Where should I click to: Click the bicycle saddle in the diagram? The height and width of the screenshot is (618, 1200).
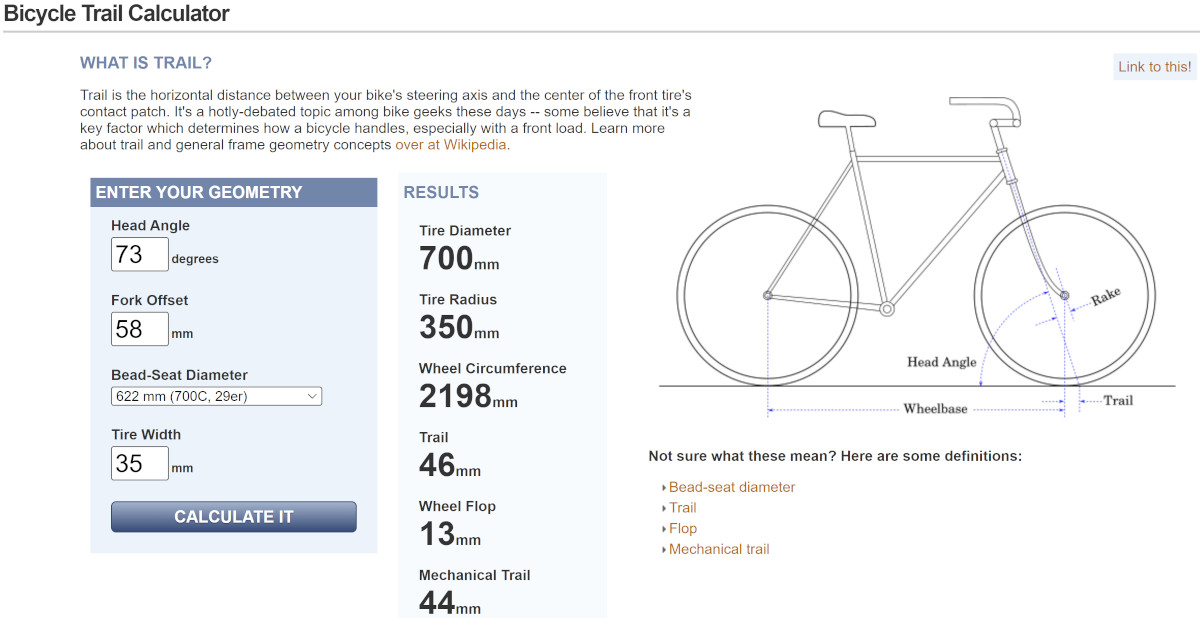(x=846, y=118)
